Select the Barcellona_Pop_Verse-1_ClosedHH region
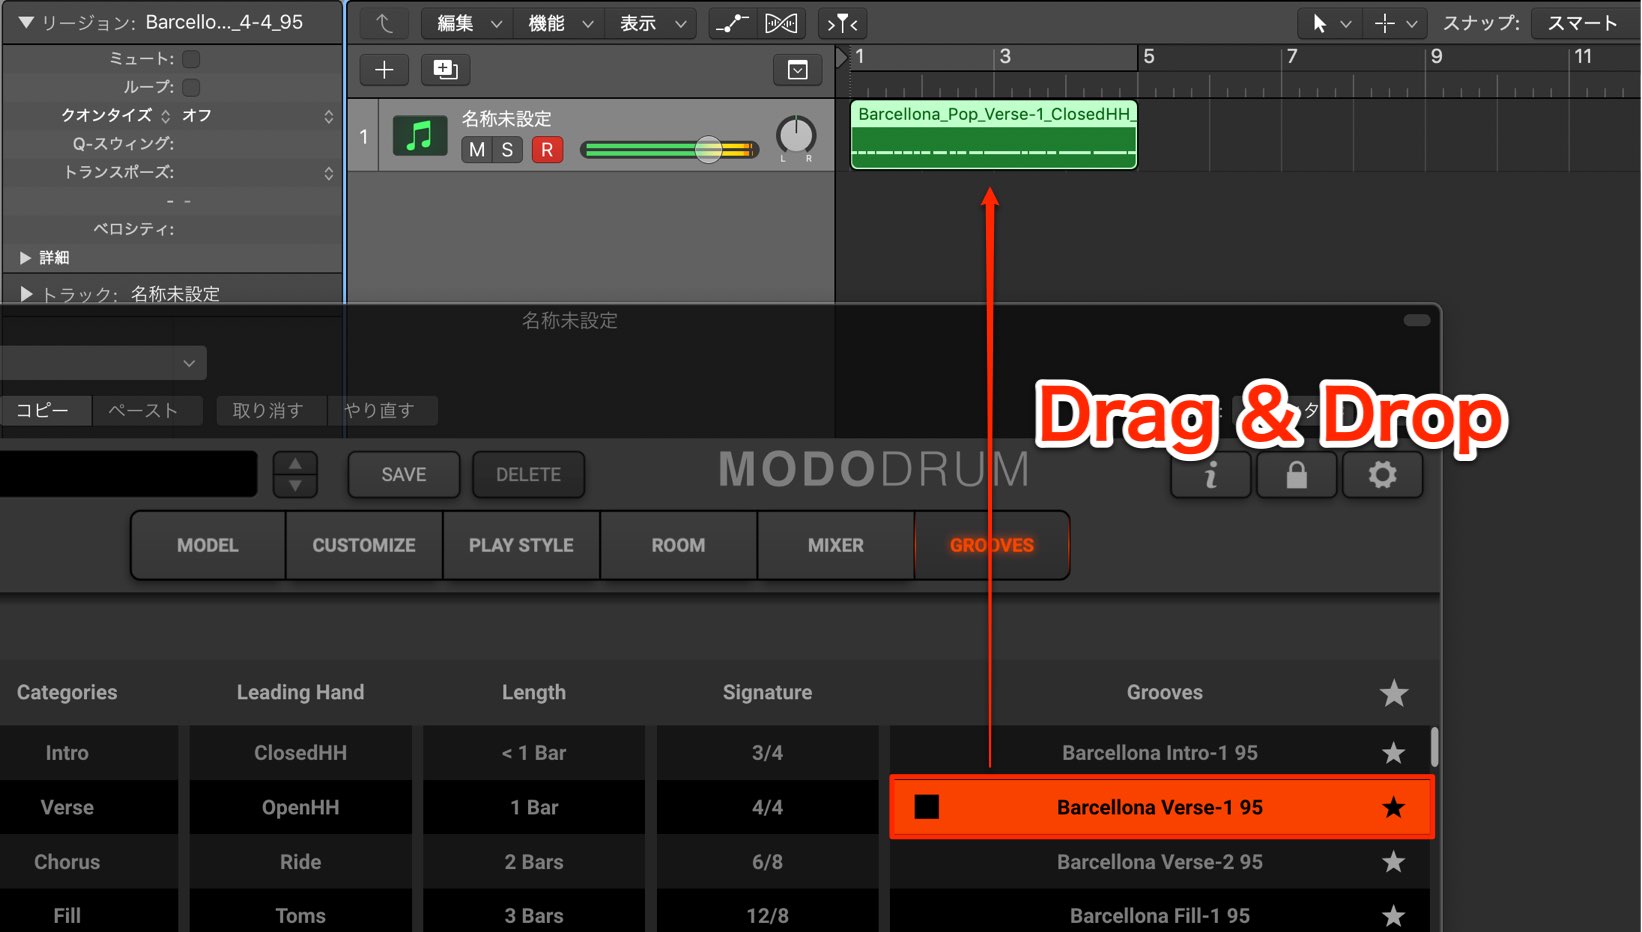 993,135
